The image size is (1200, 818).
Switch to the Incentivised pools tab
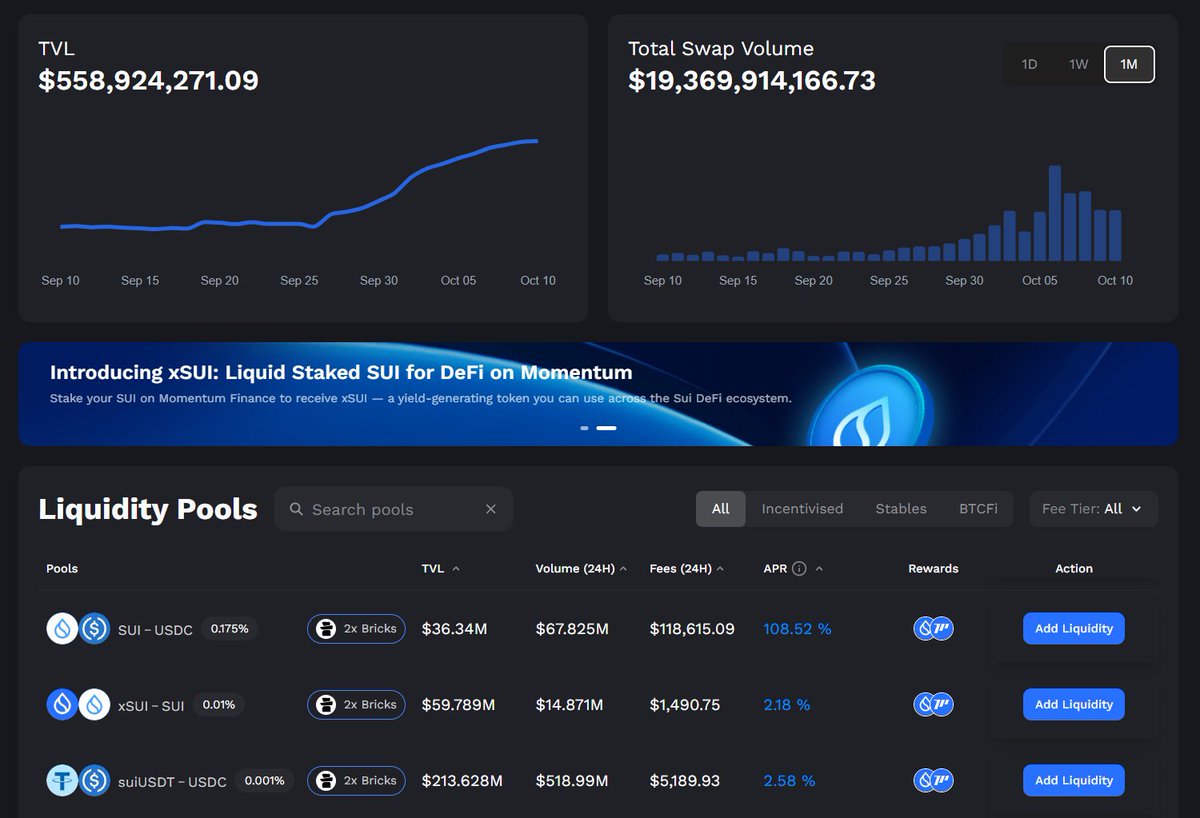(x=802, y=508)
